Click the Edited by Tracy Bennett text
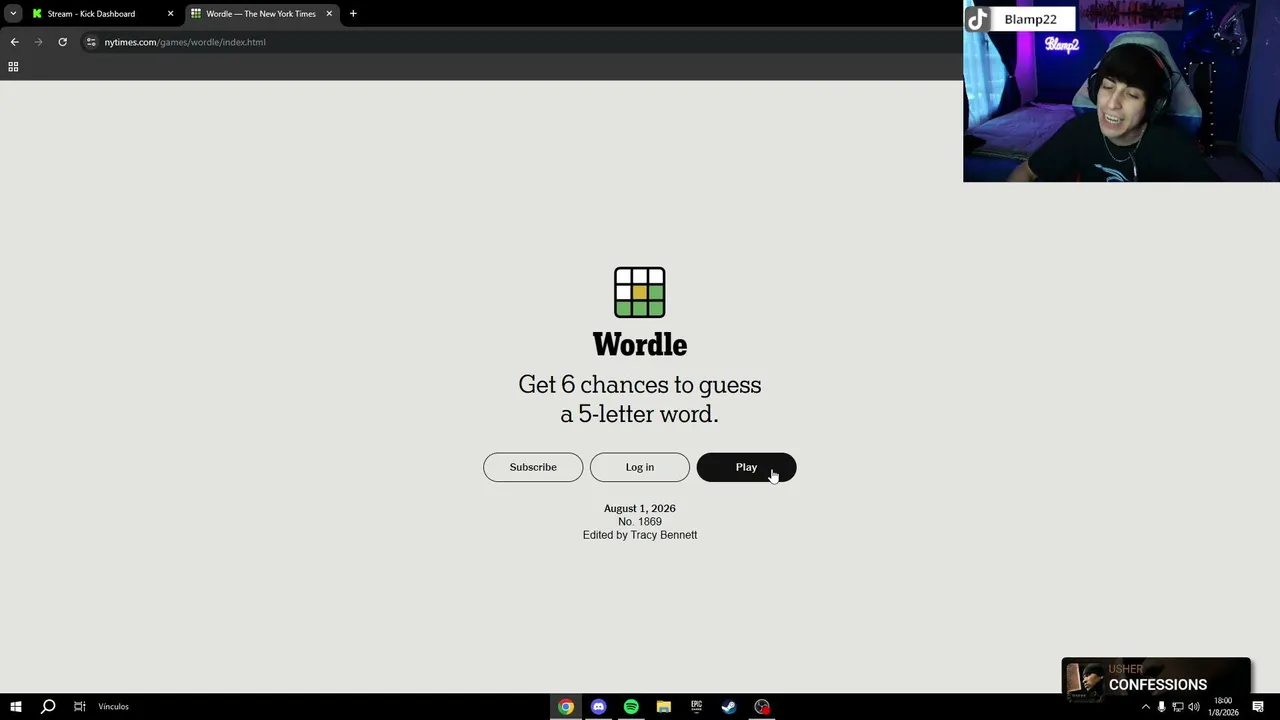 tap(640, 535)
